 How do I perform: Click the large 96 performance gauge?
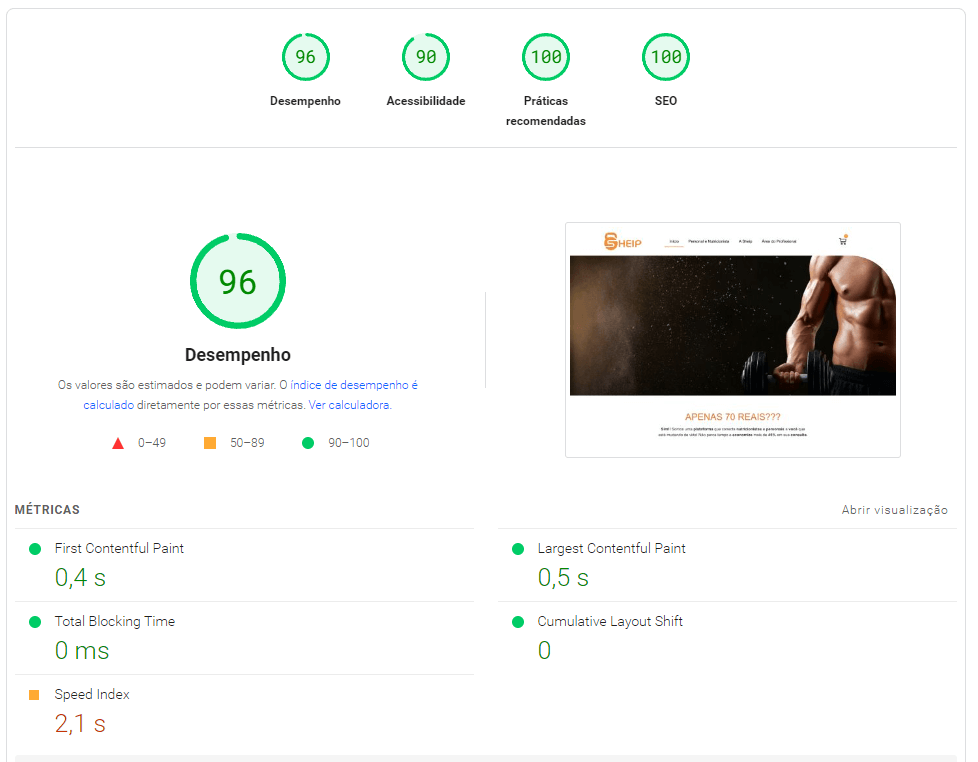[x=238, y=281]
